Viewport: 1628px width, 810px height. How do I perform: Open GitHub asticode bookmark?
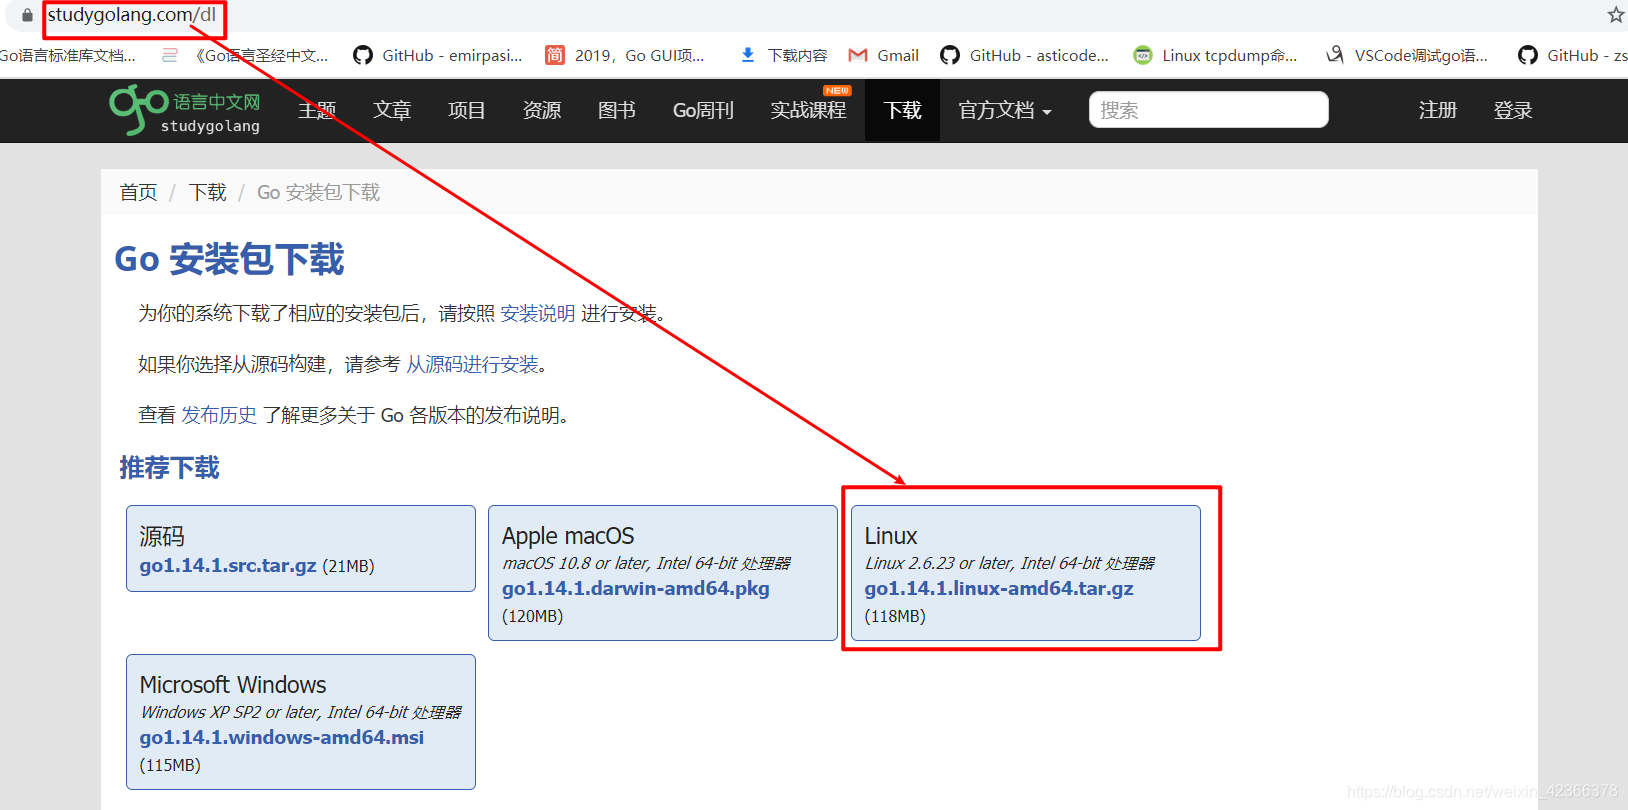1024,55
